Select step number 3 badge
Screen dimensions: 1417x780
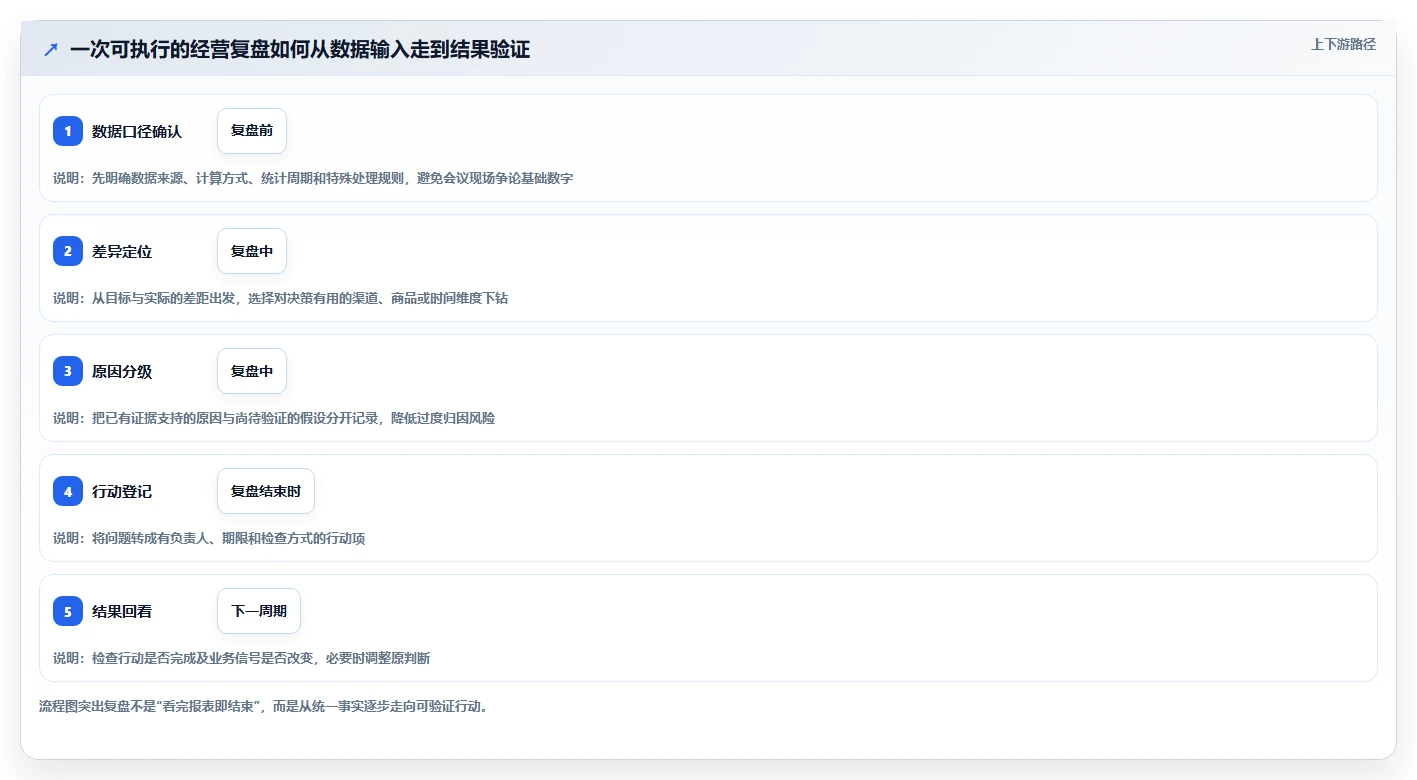tap(68, 371)
